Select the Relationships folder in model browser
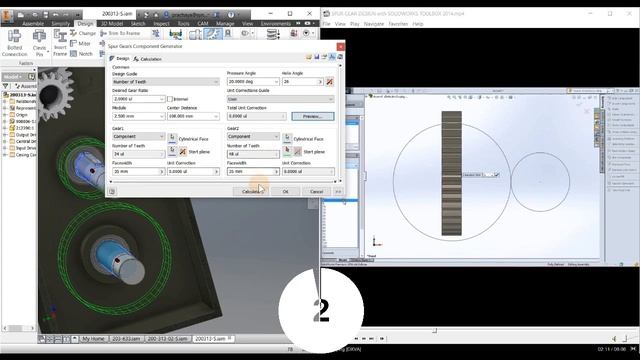The width and height of the screenshot is (640, 360). [22, 101]
